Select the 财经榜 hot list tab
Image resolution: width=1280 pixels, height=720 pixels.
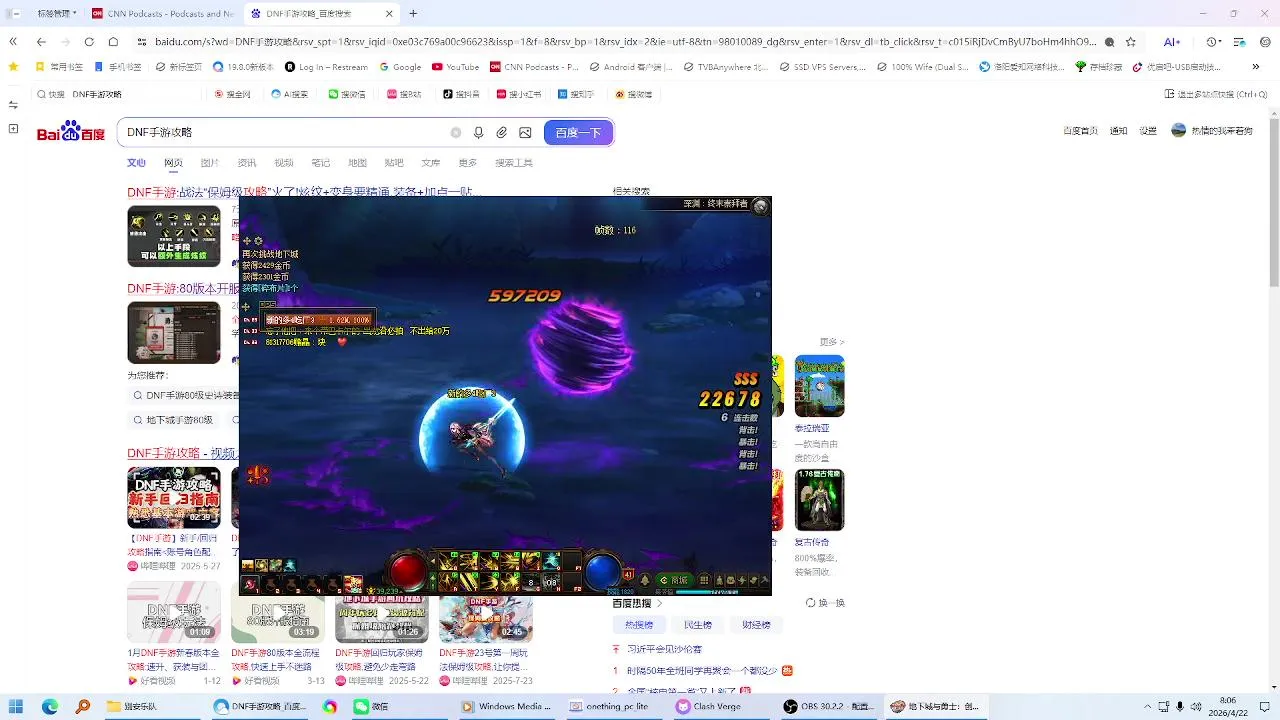(x=757, y=624)
